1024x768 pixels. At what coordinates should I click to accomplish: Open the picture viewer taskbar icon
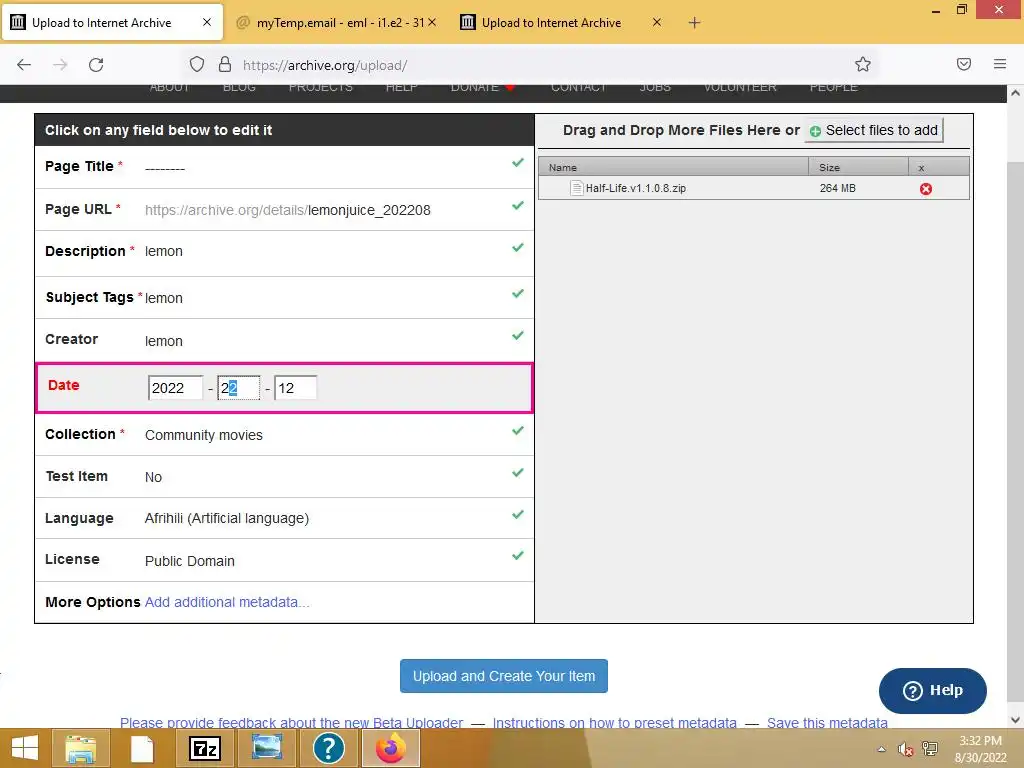pyautogui.click(x=267, y=747)
